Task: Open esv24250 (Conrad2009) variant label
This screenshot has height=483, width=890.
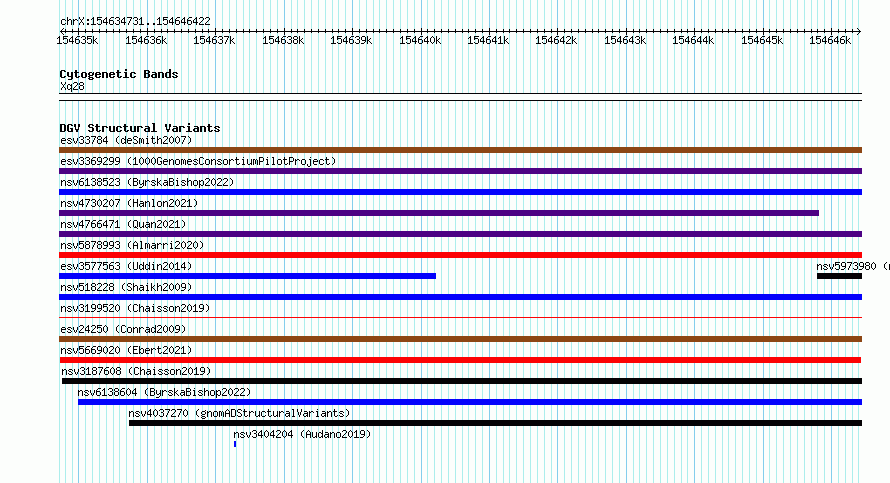Action: tap(123, 329)
